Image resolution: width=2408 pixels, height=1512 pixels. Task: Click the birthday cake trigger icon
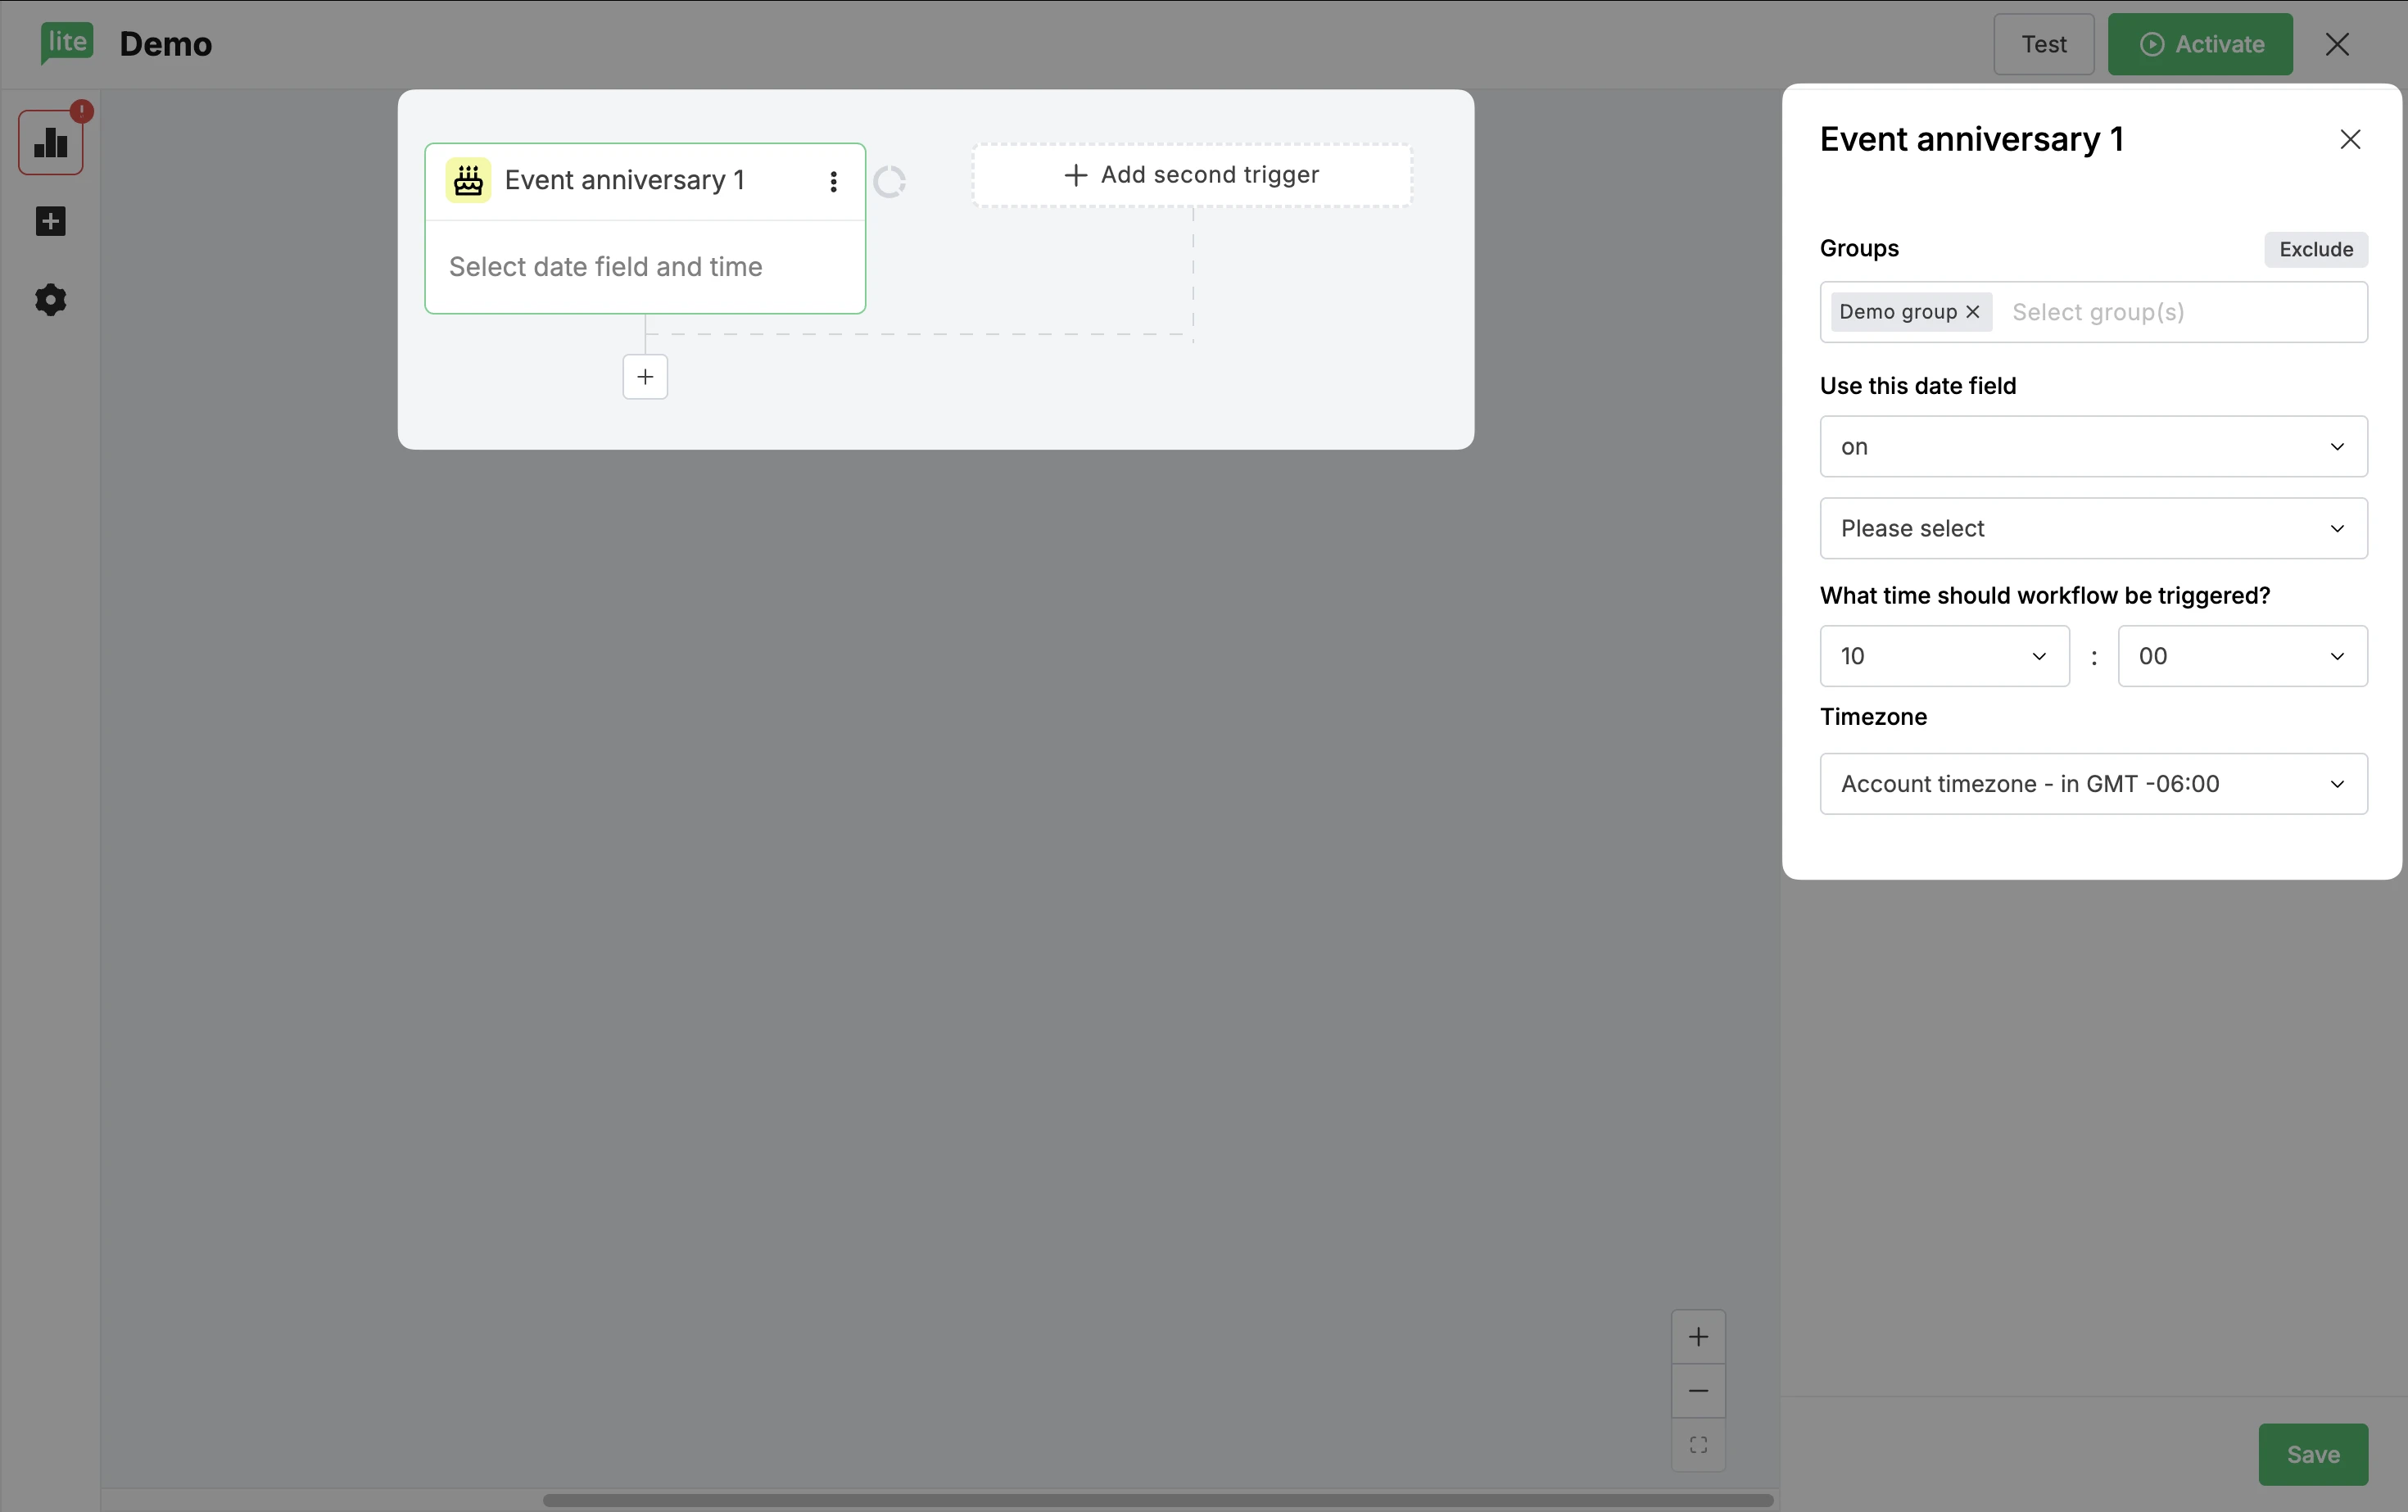(468, 181)
